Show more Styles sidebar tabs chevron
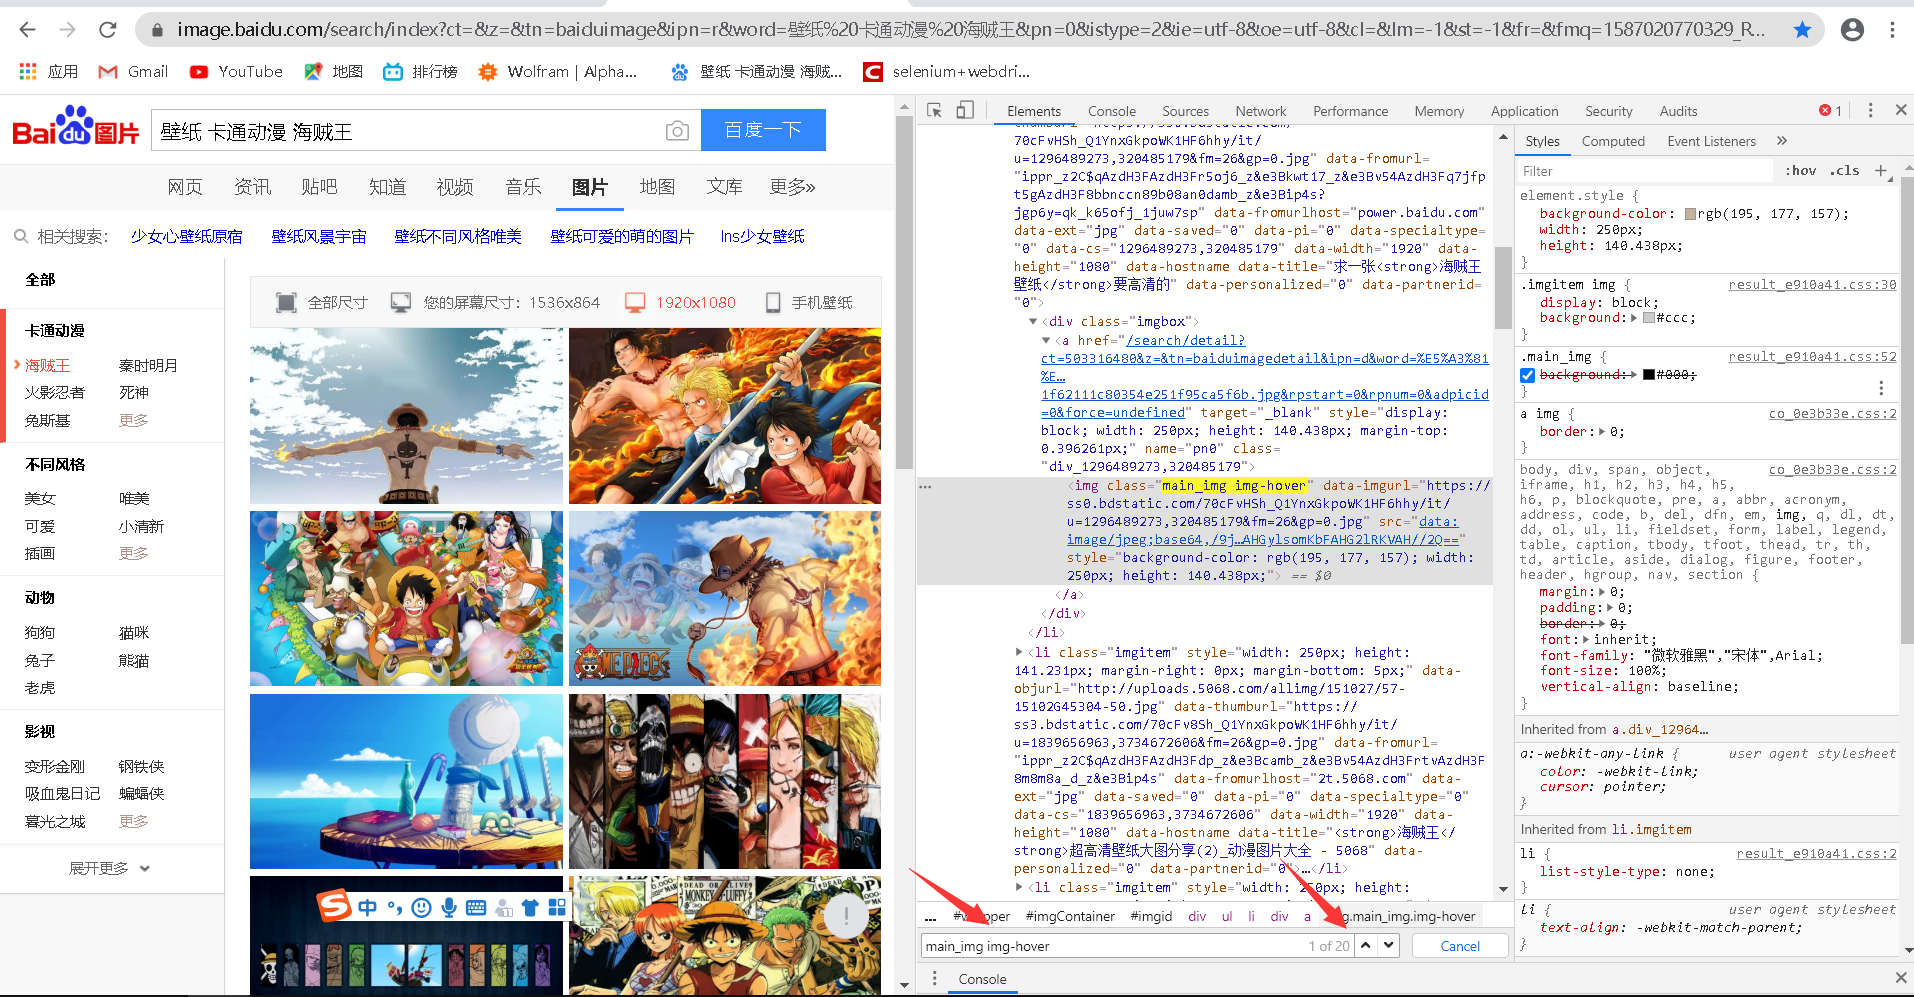This screenshot has height=997, width=1914. pyautogui.click(x=1782, y=141)
